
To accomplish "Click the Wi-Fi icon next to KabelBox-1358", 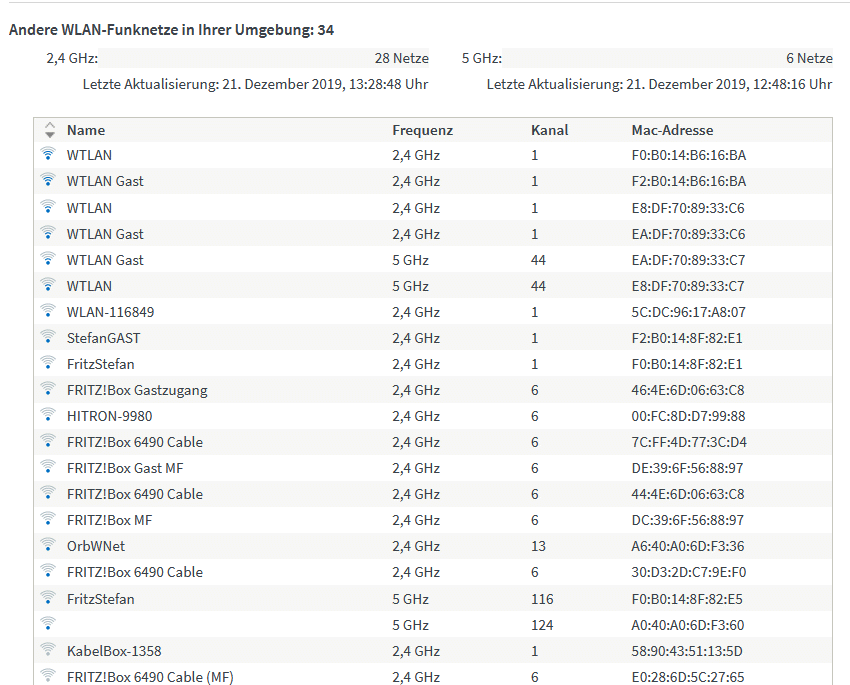I will (x=48, y=650).
